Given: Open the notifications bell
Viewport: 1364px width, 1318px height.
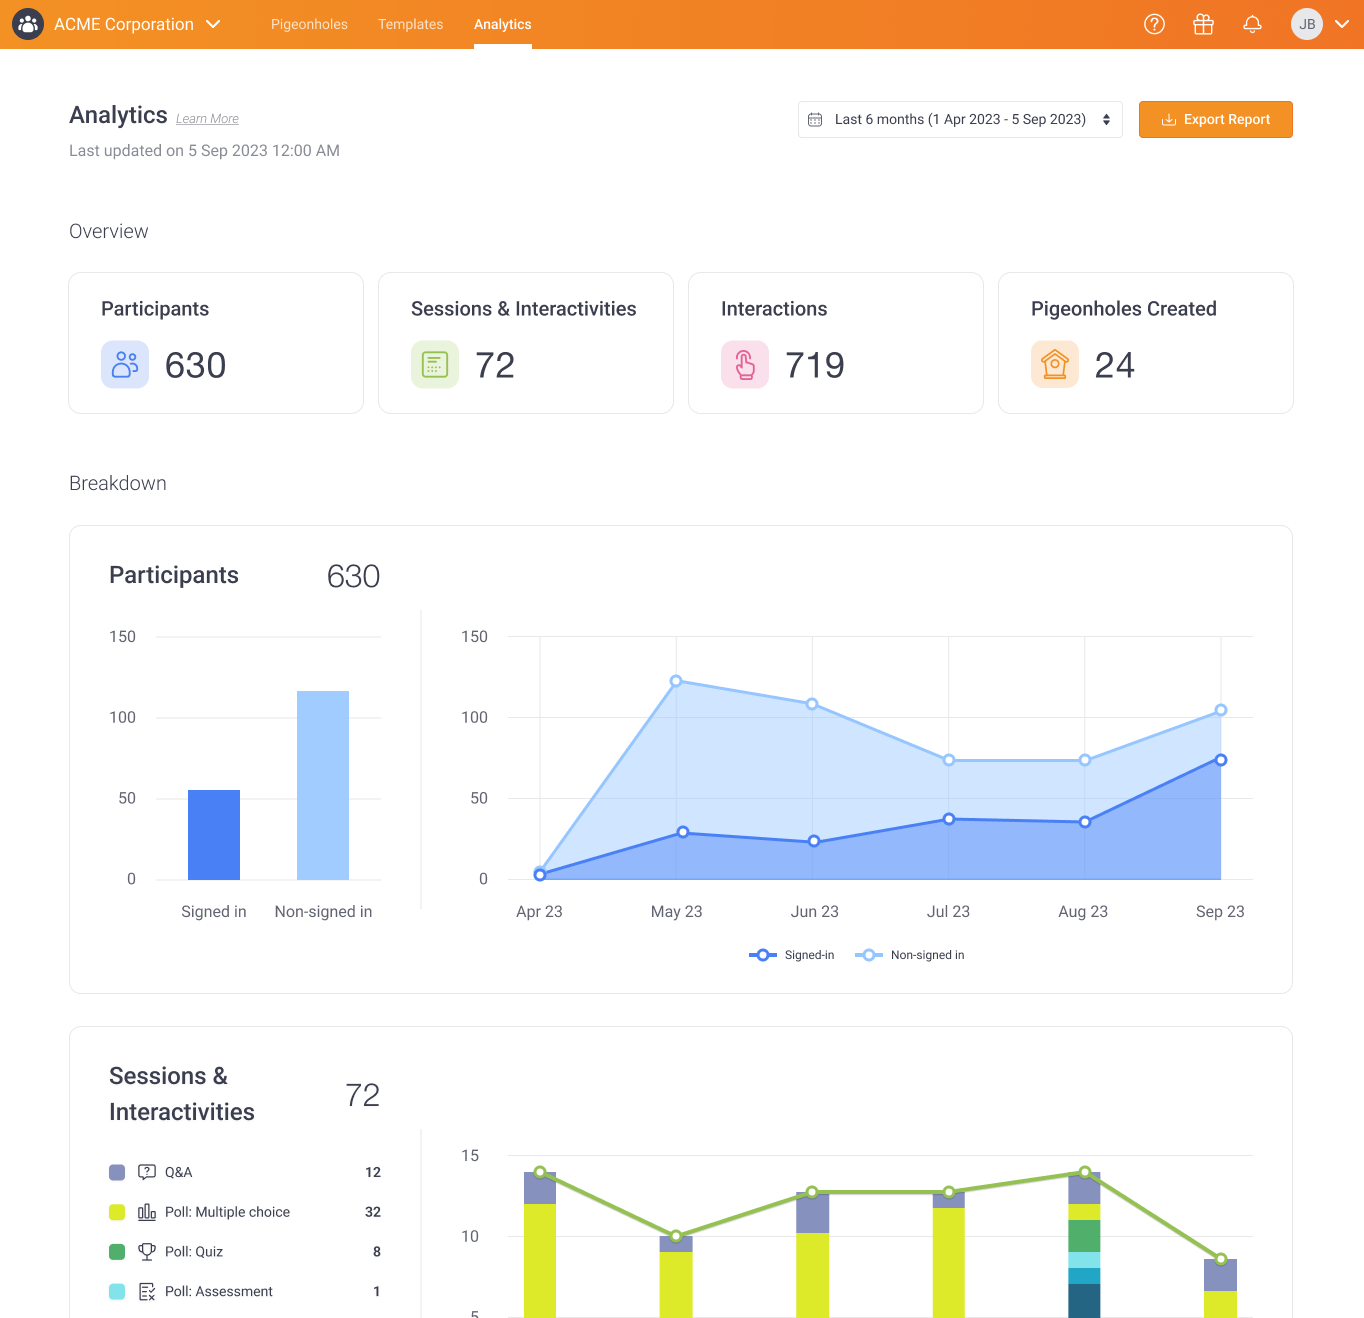Looking at the screenshot, I should pyautogui.click(x=1252, y=24).
